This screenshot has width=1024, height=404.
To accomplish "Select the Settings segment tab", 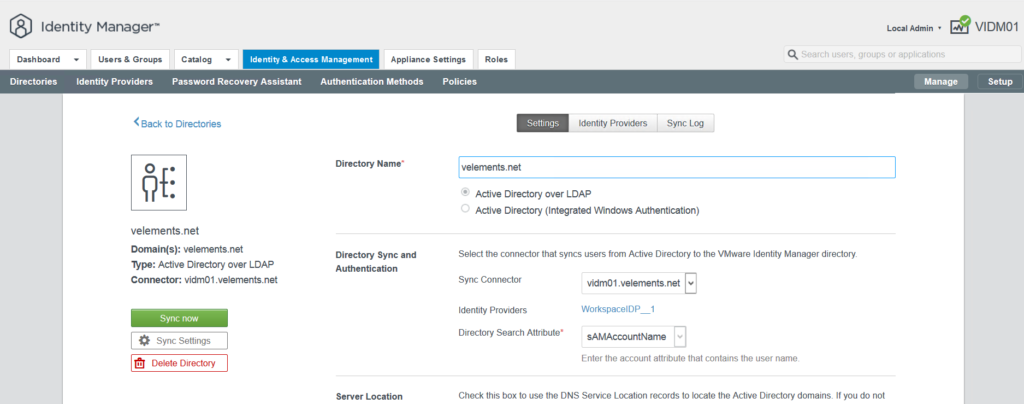I will 543,123.
